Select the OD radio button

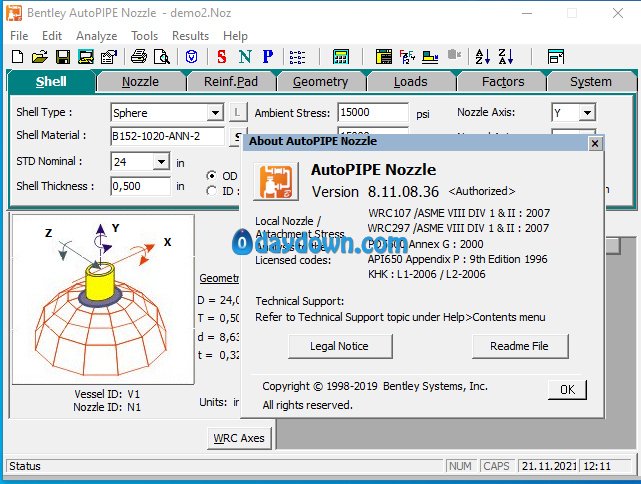[x=211, y=176]
